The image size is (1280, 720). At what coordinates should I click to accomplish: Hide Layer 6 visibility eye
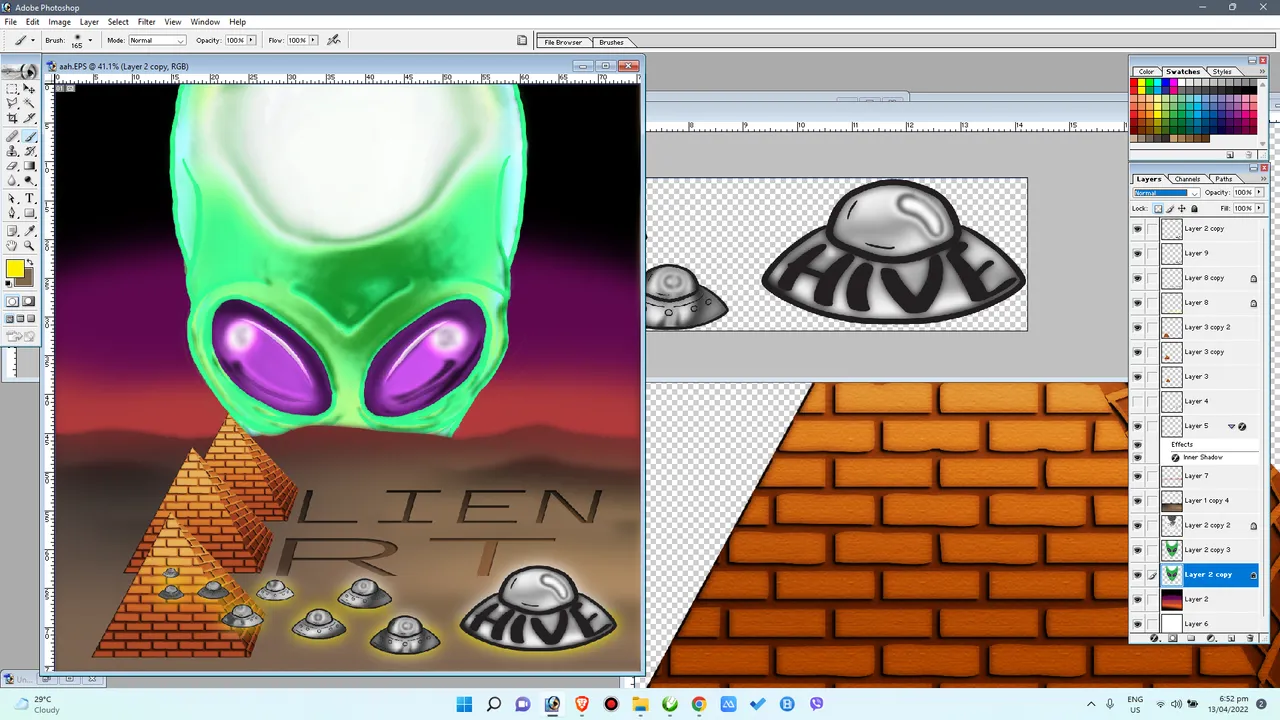(x=1137, y=624)
